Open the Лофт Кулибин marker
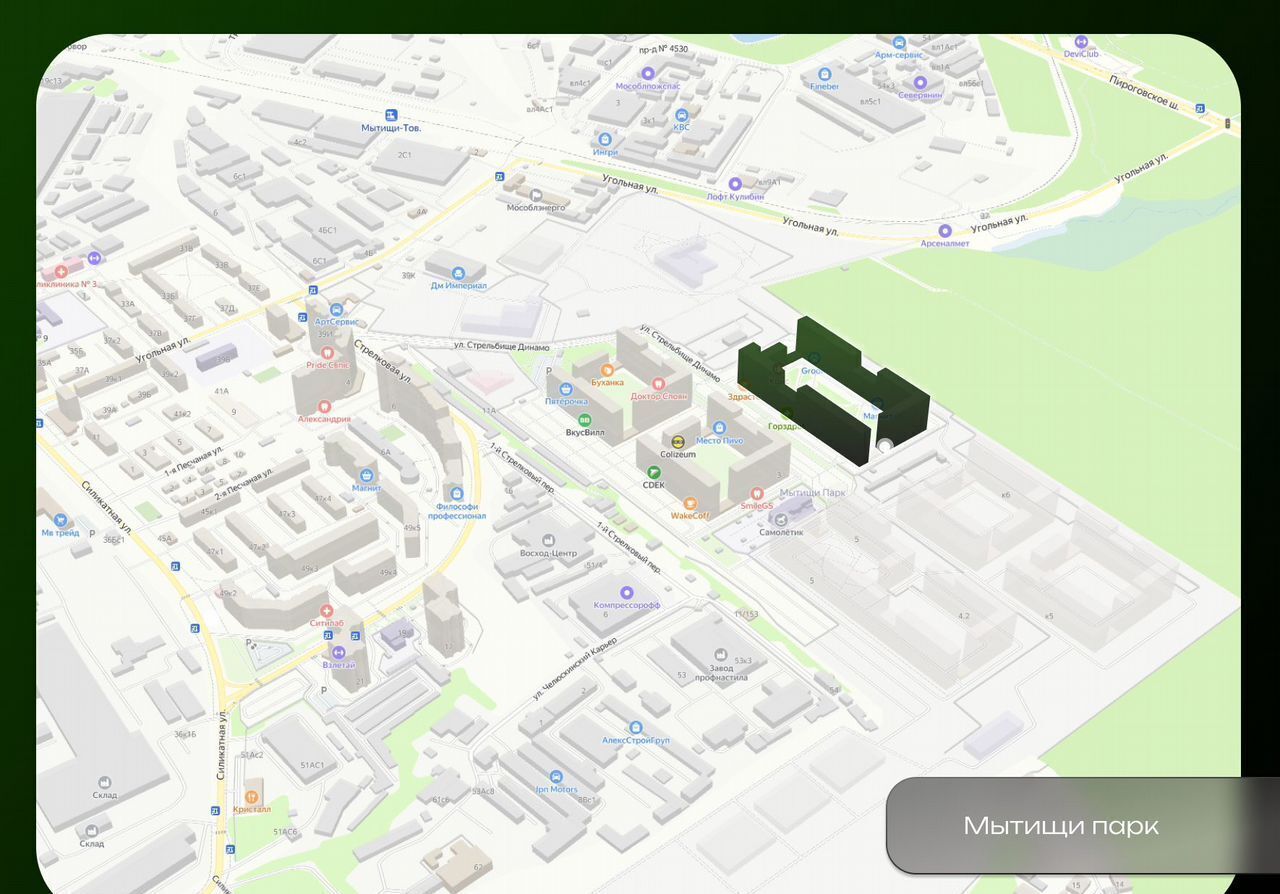Screen dimensions: 1280x894 [735, 184]
